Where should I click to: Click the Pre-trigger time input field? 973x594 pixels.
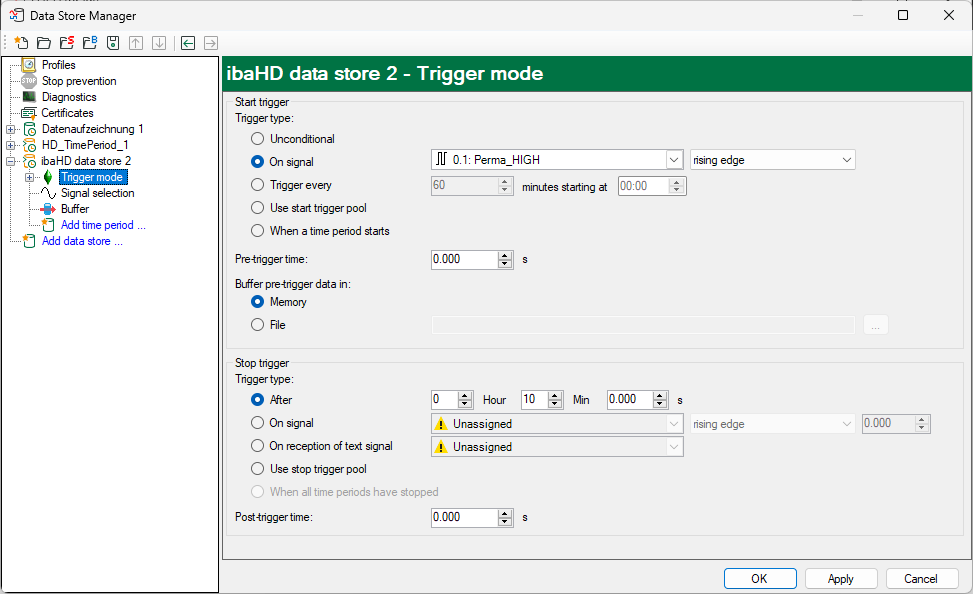[x=465, y=259]
